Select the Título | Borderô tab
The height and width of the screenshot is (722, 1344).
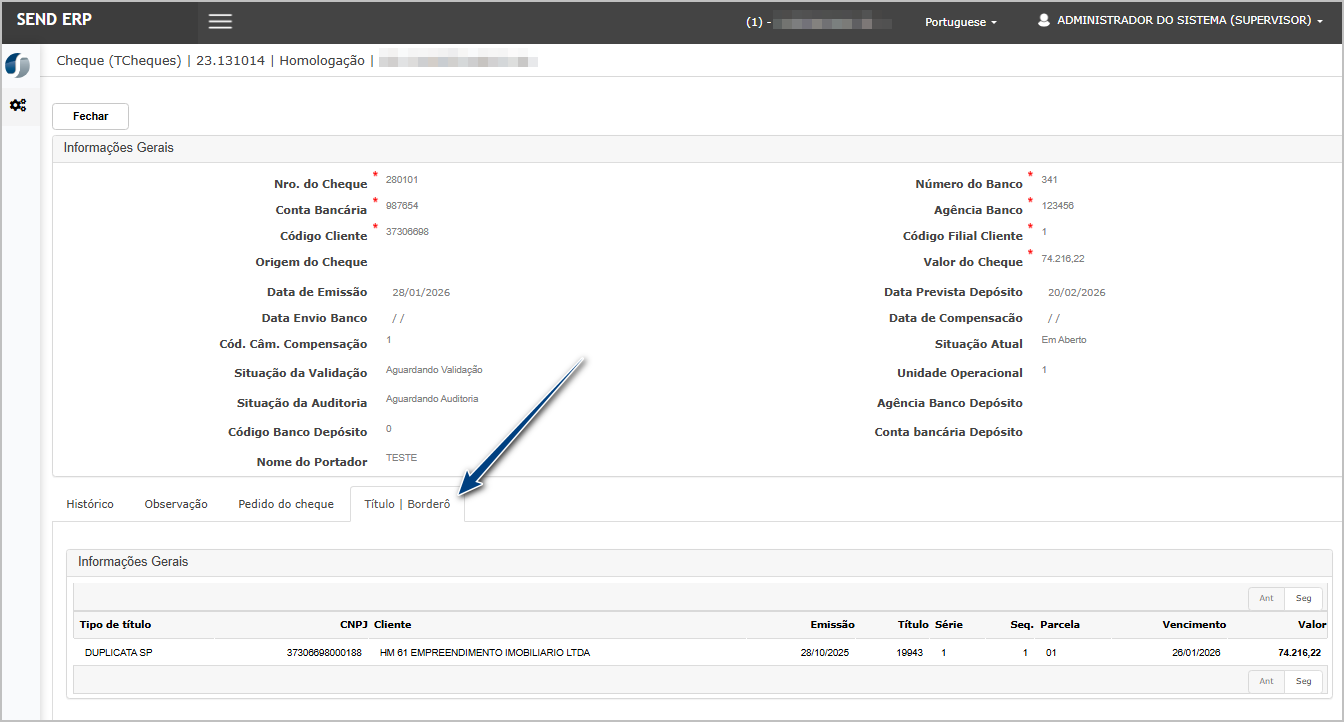[407, 504]
